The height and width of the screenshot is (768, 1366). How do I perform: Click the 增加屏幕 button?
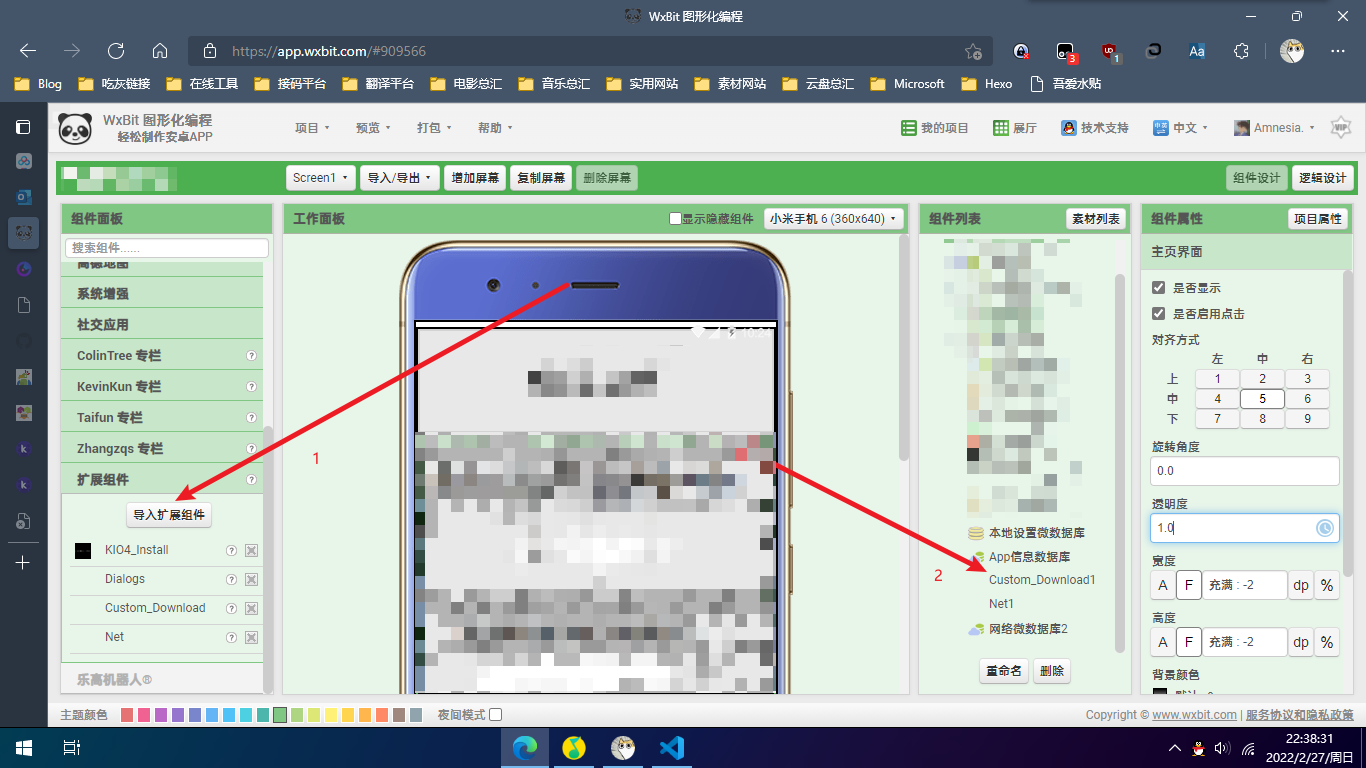(x=475, y=178)
